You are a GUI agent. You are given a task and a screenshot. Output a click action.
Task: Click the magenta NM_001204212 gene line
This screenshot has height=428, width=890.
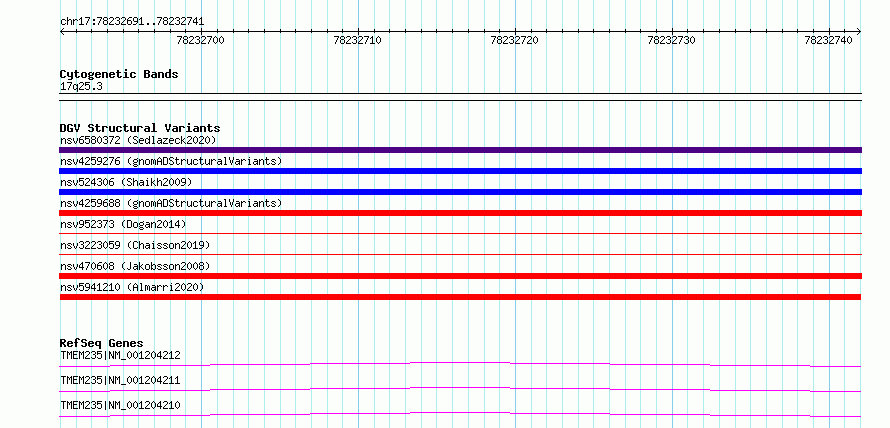(460, 363)
